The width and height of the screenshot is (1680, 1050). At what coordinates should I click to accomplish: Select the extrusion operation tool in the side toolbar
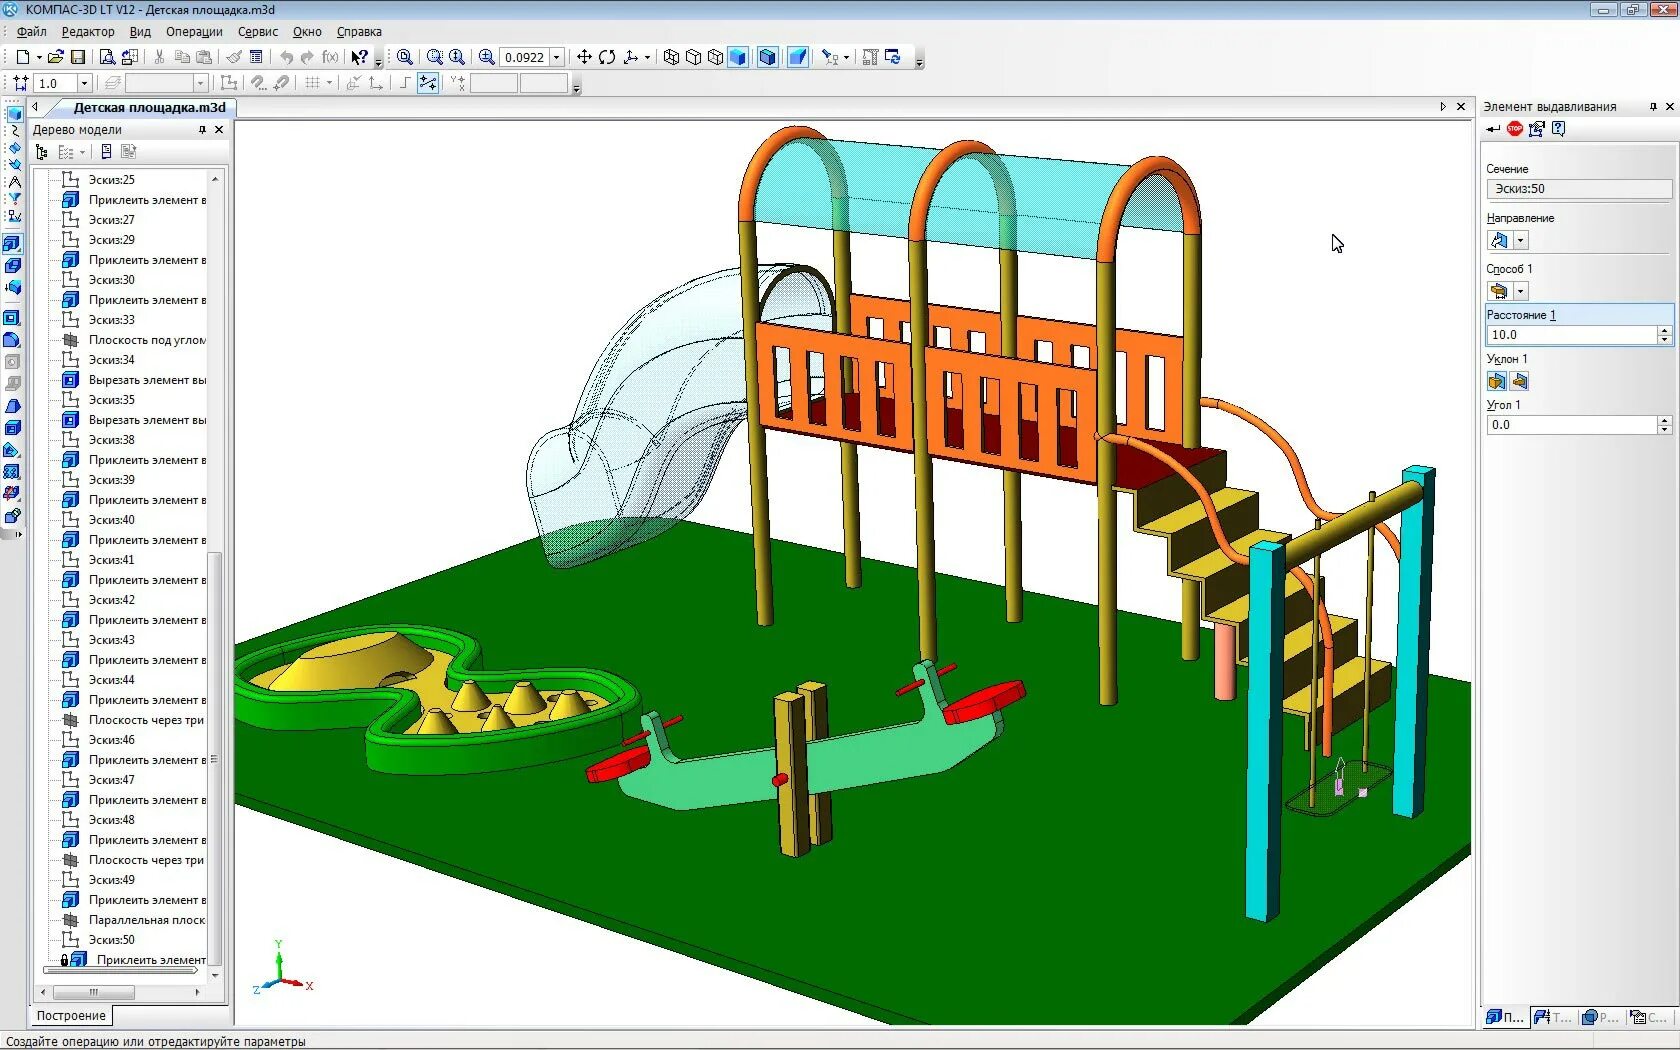point(12,243)
